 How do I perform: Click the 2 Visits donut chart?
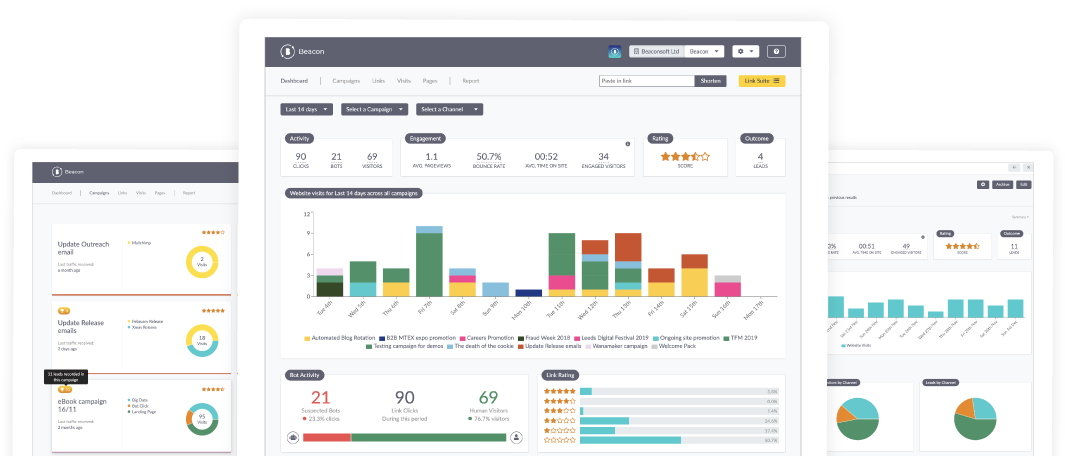point(202,262)
